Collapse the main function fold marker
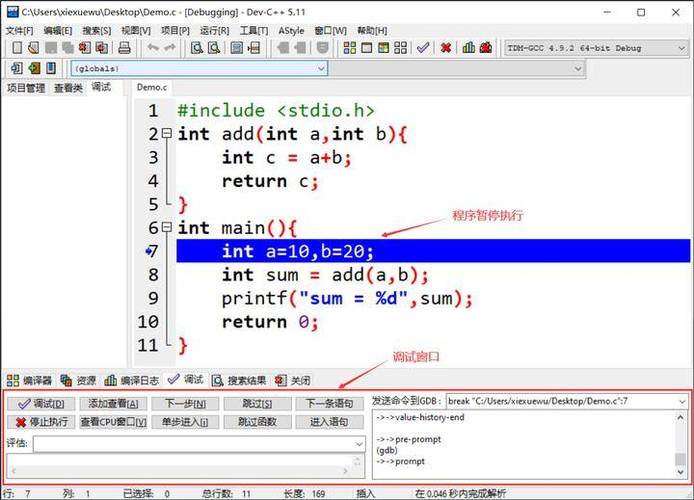 coord(167,229)
